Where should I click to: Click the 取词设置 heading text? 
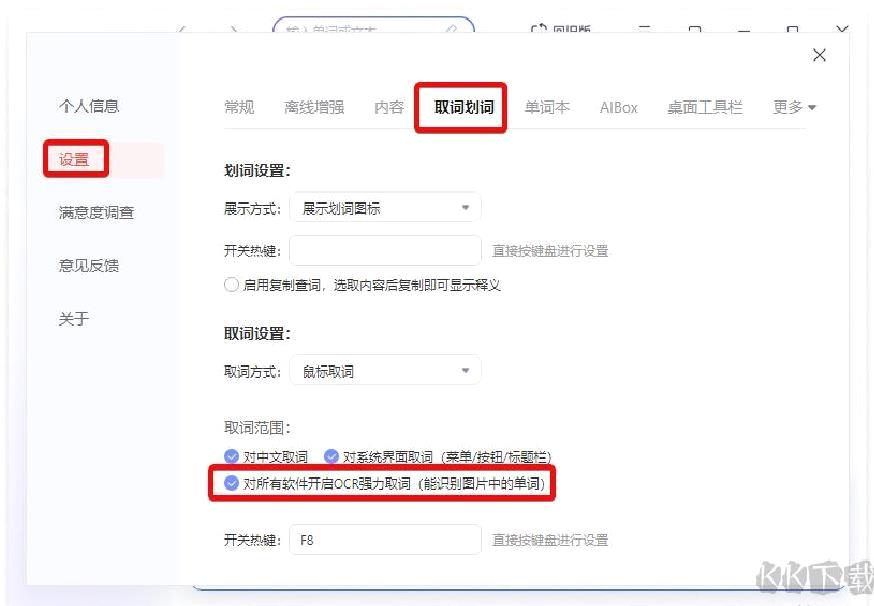tap(257, 333)
